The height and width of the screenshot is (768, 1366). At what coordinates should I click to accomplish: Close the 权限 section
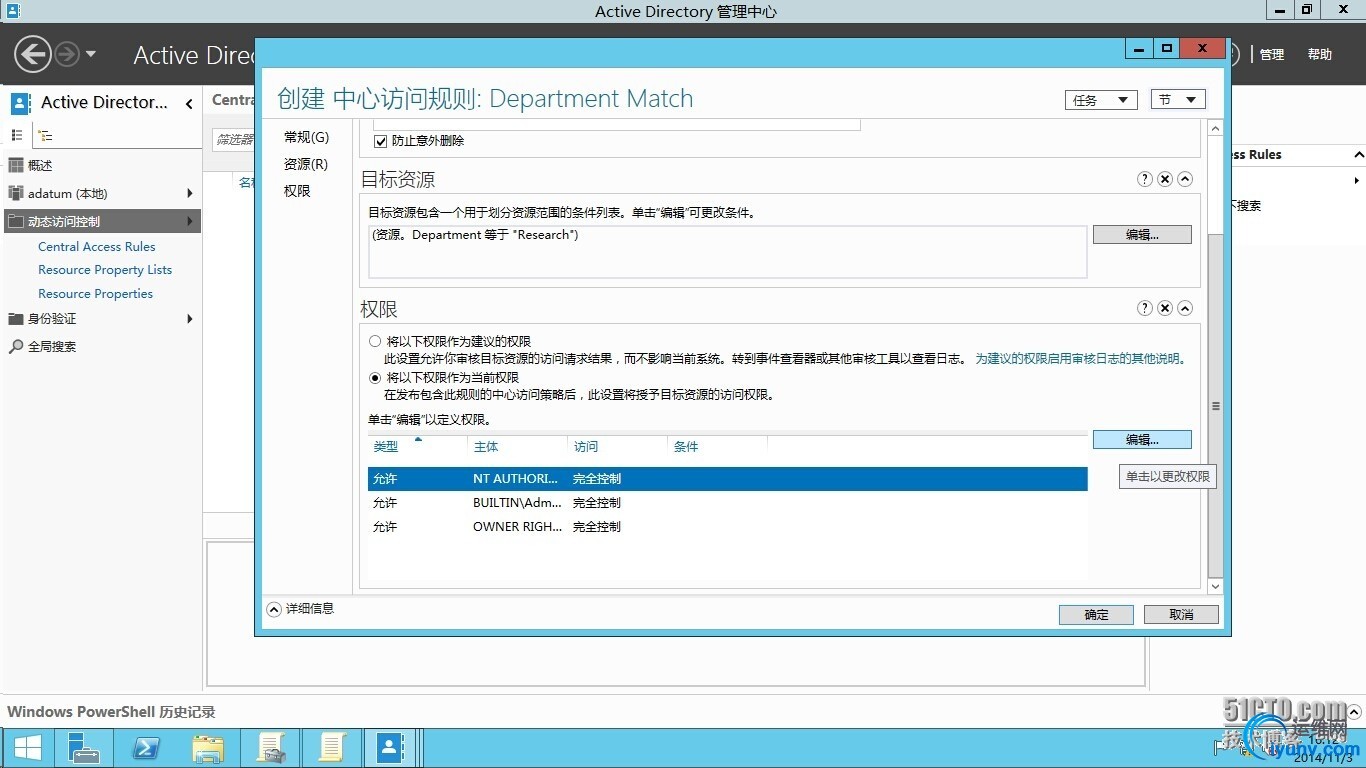click(1165, 308)
